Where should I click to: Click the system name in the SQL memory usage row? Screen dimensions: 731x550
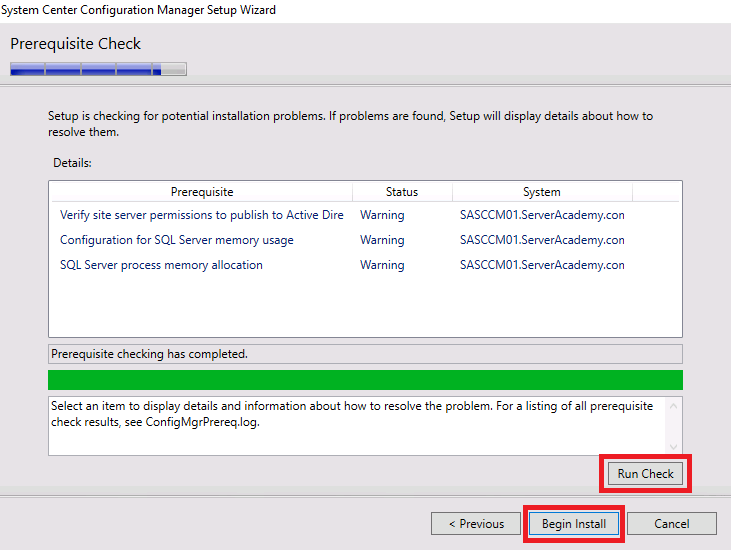coord(542,240)
